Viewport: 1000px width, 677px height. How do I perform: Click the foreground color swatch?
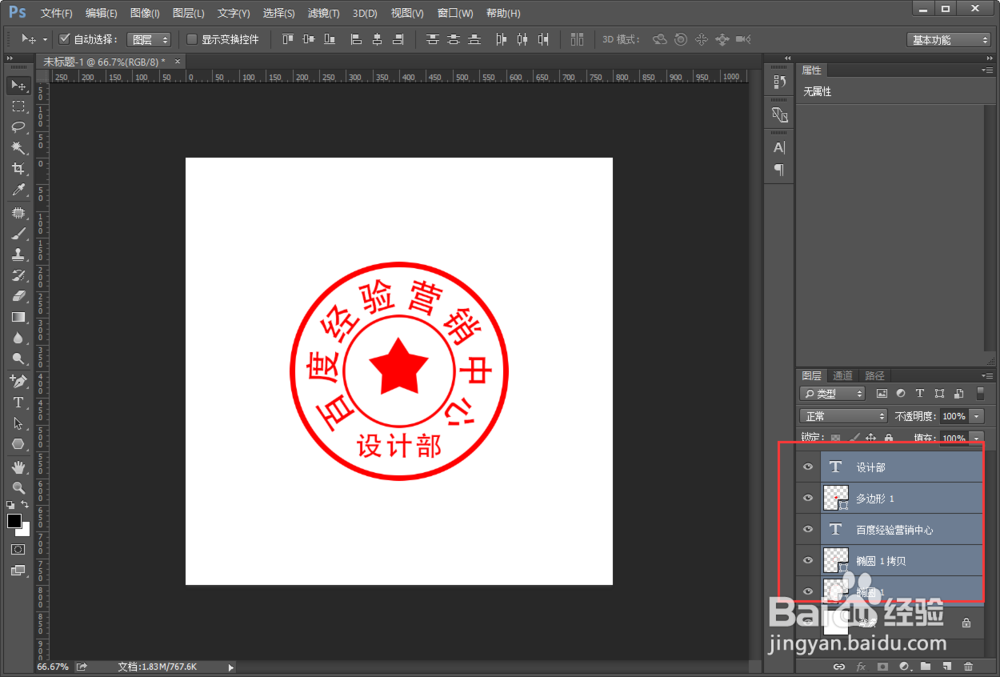pos(13,521)
